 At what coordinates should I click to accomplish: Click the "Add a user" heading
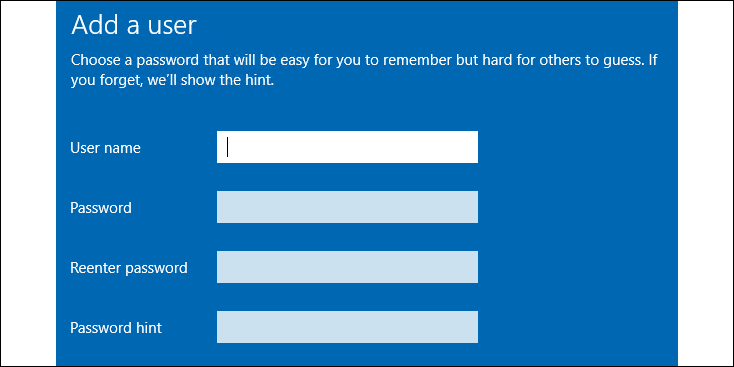tap(134, 25)
